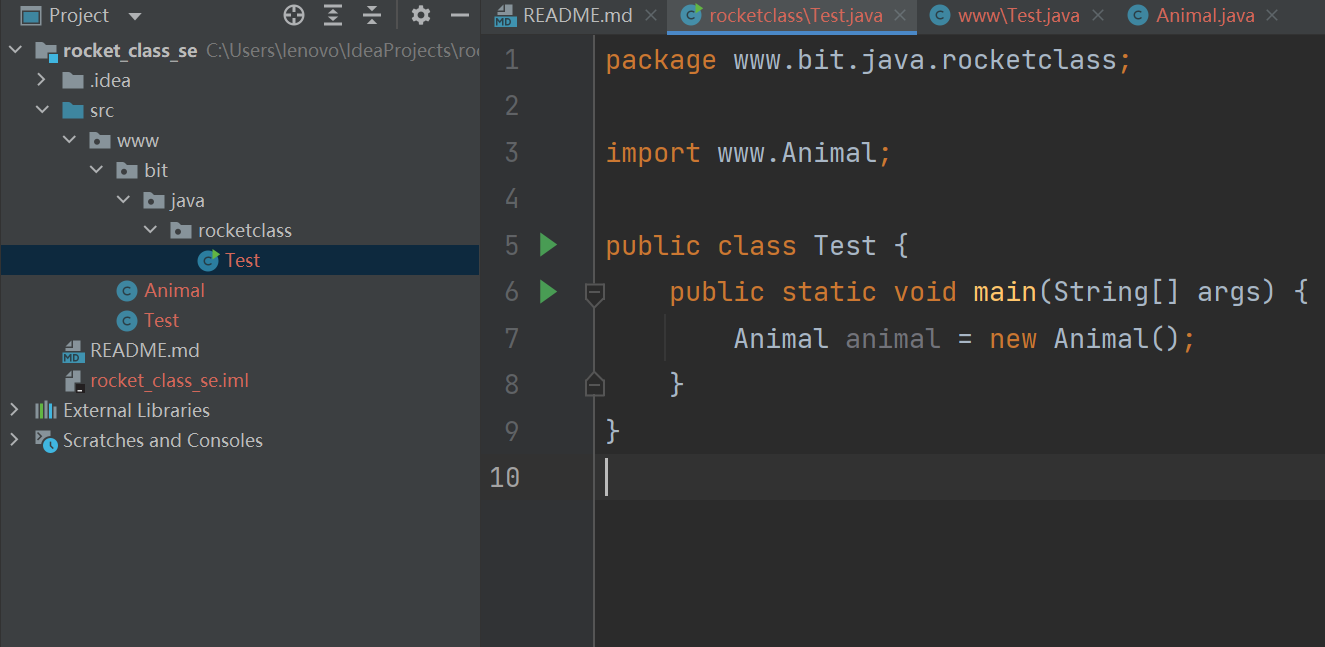
Task: Run class Test using line 5 gutter arrow
Action: (548, 245)
